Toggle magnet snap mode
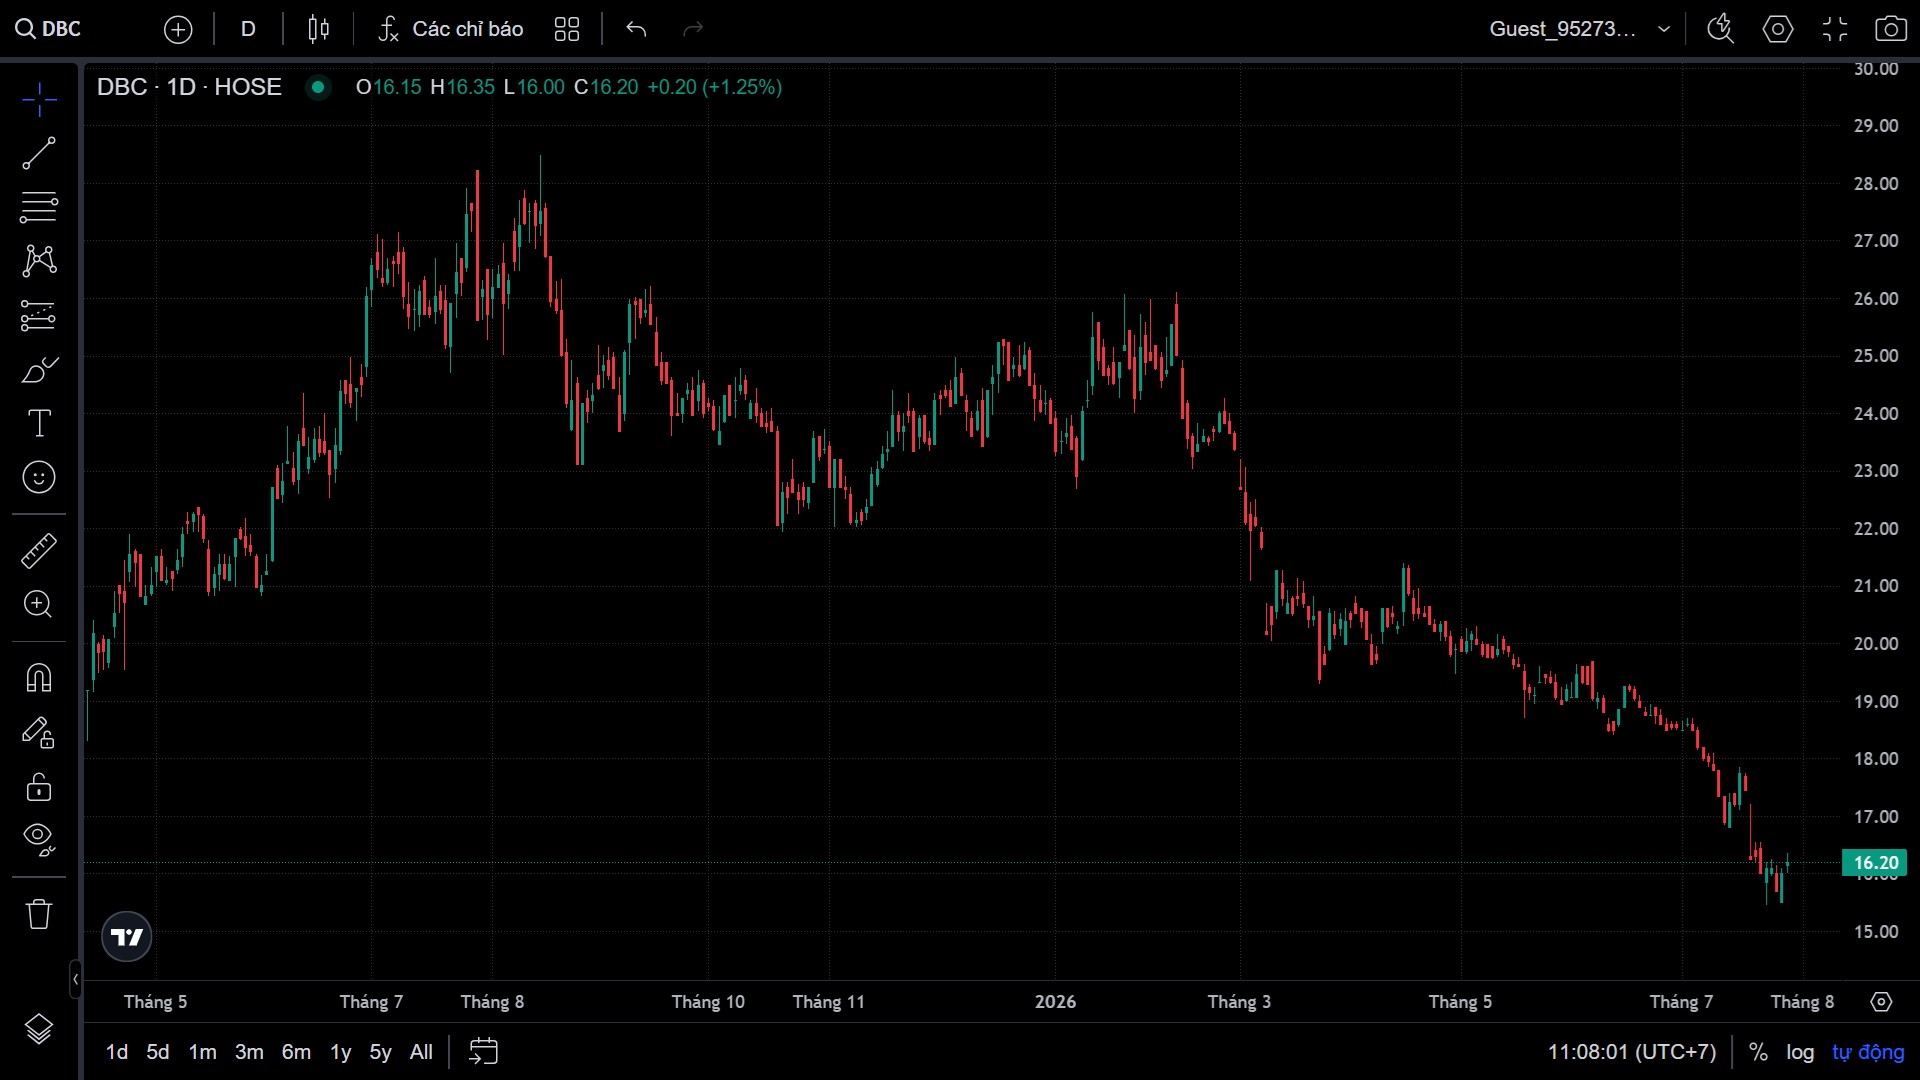Screen dimensions: 1920x1080 click(x=39, y=678)
